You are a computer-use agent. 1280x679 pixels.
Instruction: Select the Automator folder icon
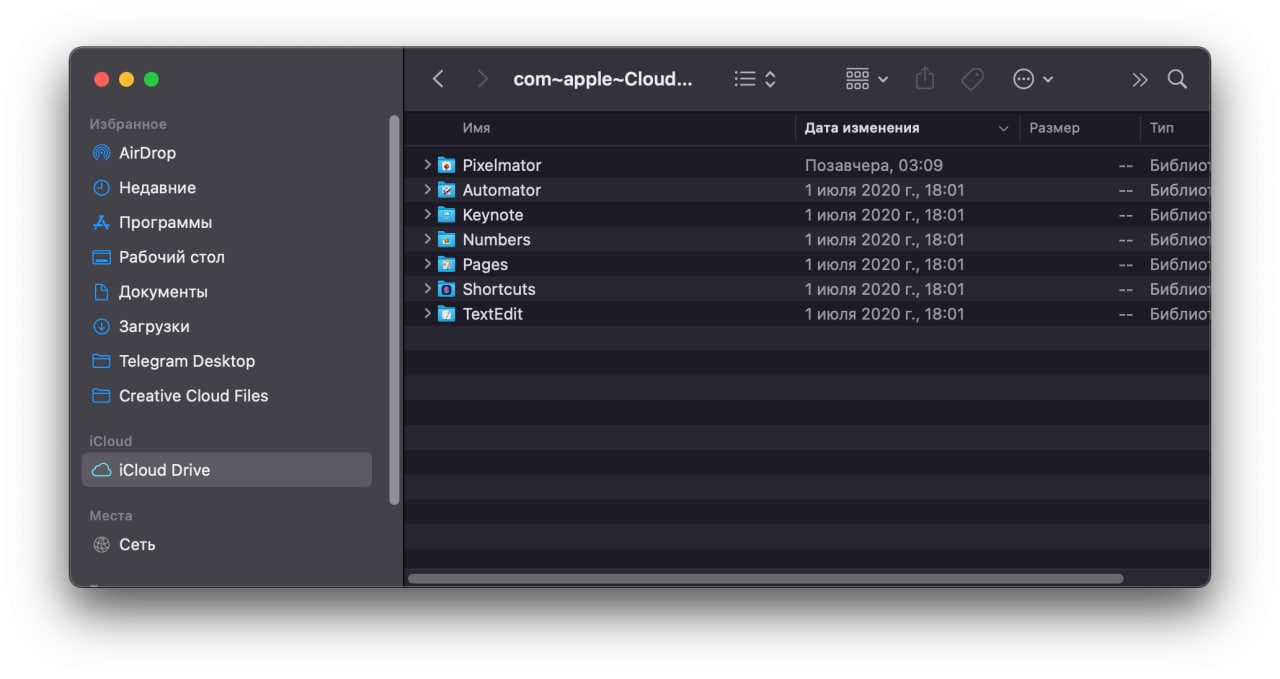[447, 190]
